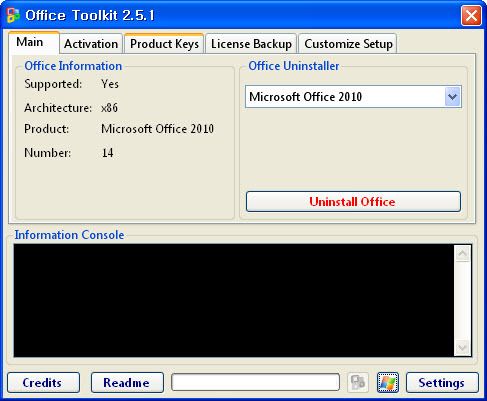Click the 'Office Toolkit 2.5.1' title text
The image size is (487, 401).
90,15
